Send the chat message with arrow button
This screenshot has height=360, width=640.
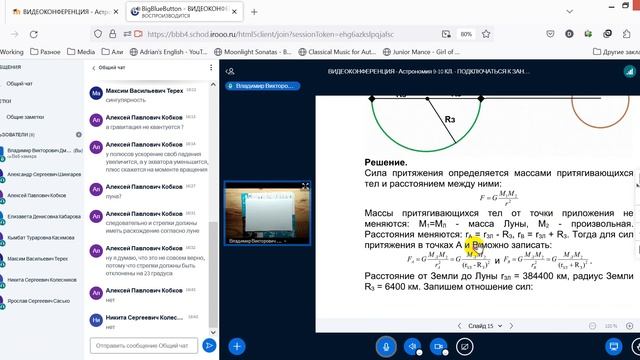point(209,346)
